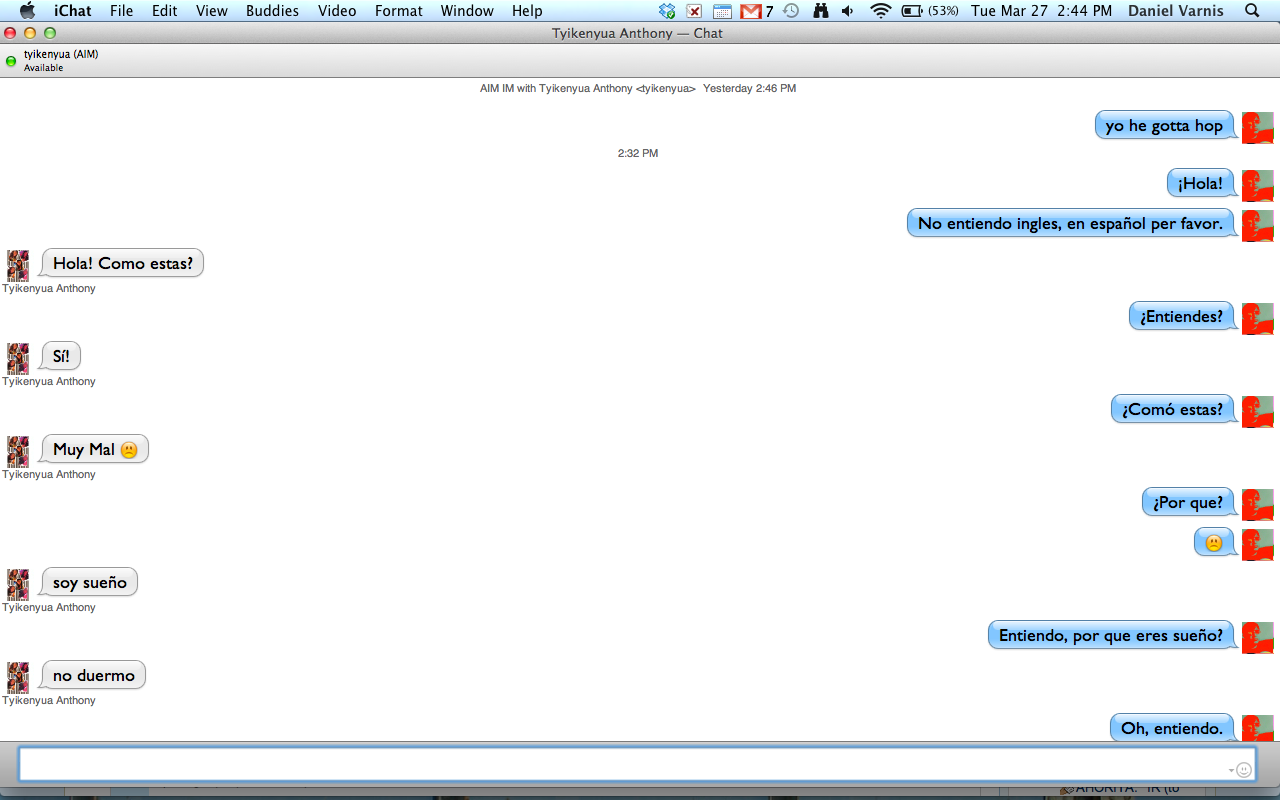
Task: Open the volume speaker icon
Action: 848,11
